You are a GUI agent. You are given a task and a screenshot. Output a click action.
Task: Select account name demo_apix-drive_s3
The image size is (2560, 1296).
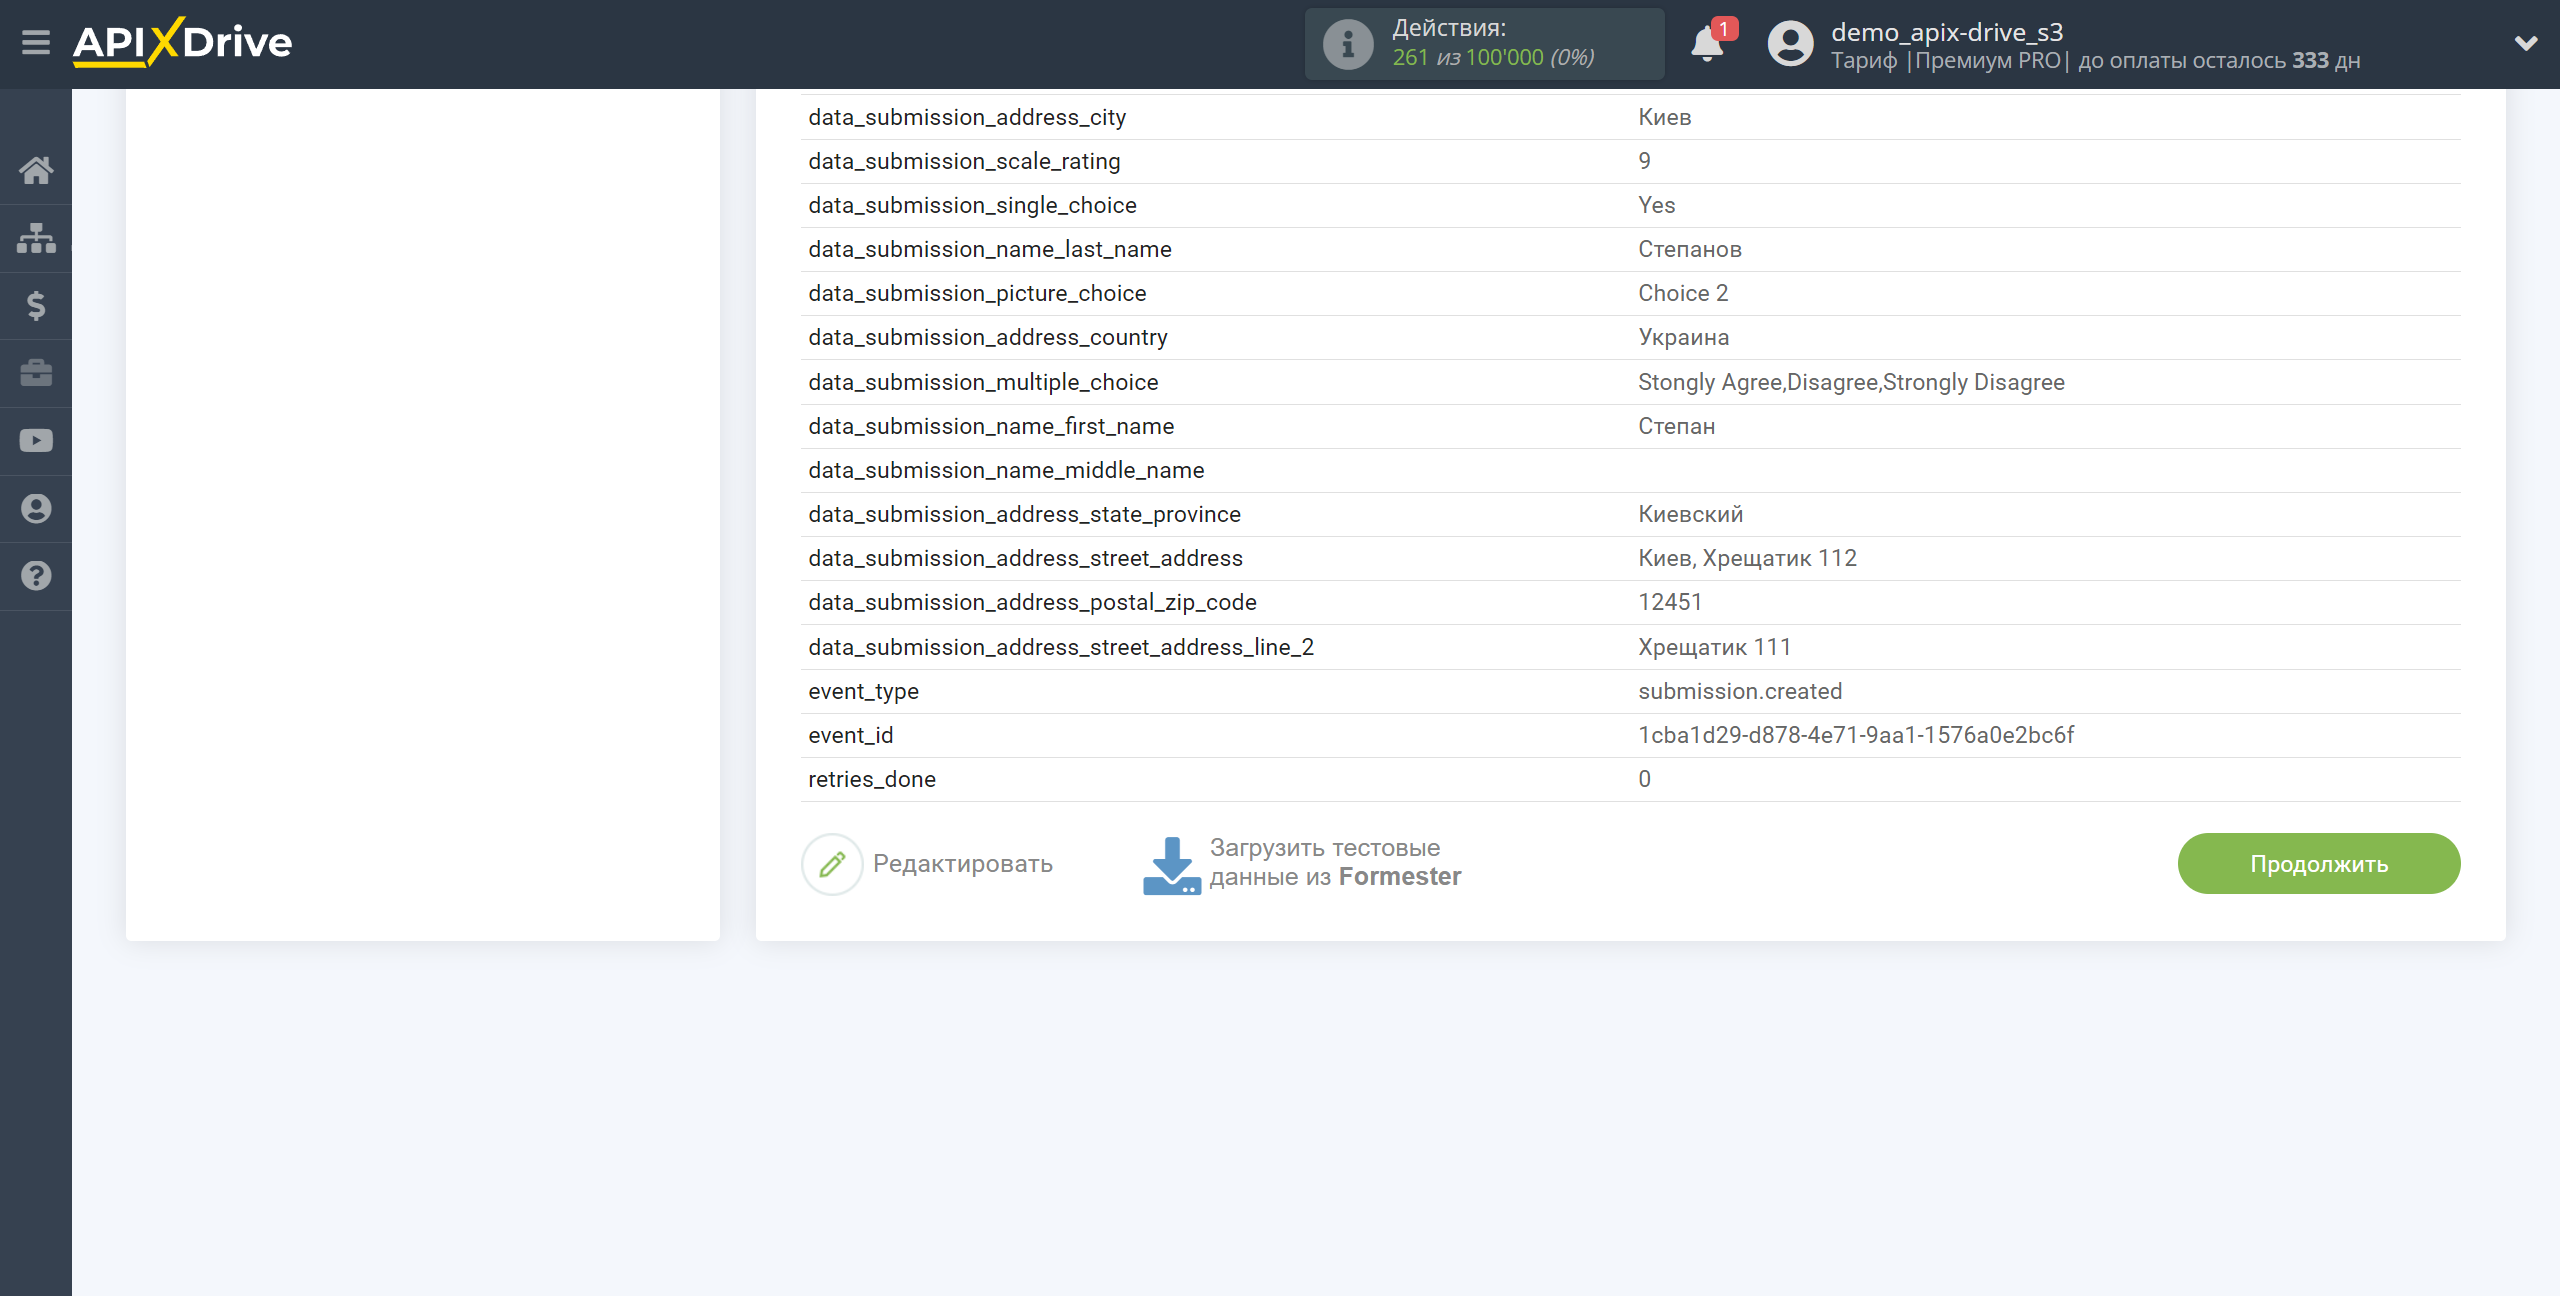[x=1946, y=32]
